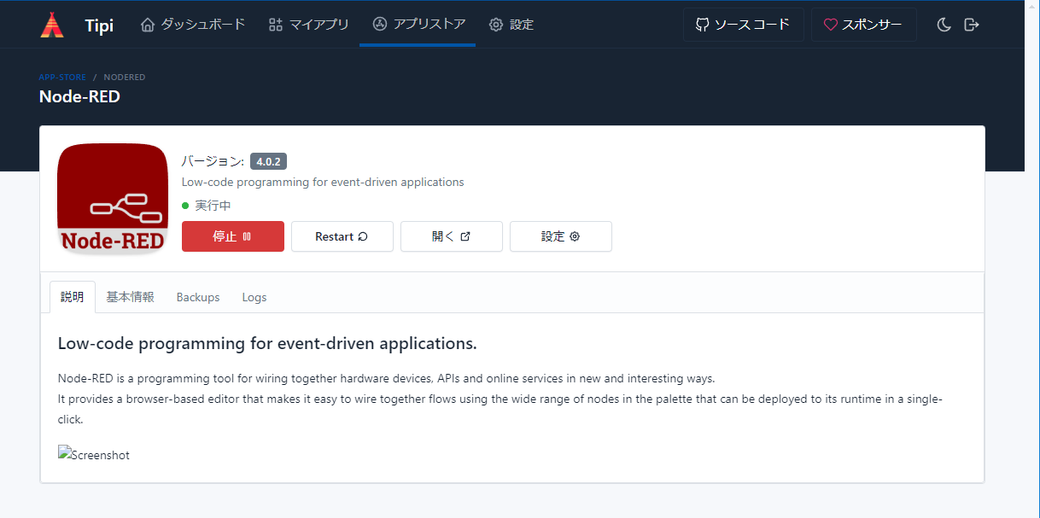
Task: Stop the app with red 停止 button
Action: (233, 237)
